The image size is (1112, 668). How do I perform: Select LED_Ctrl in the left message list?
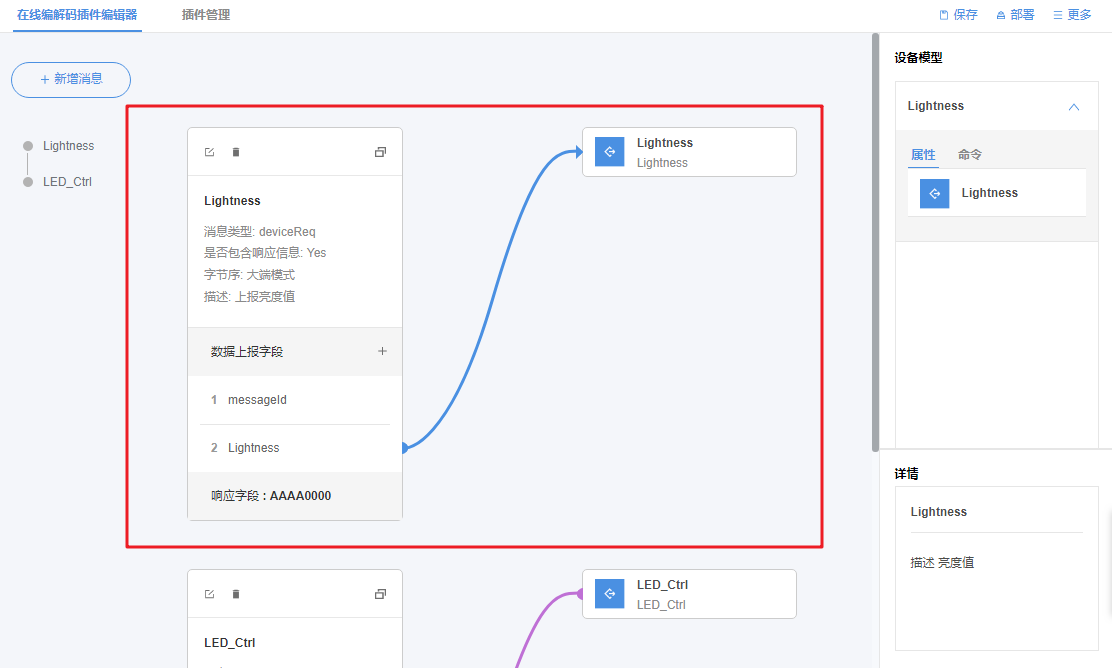67,182
